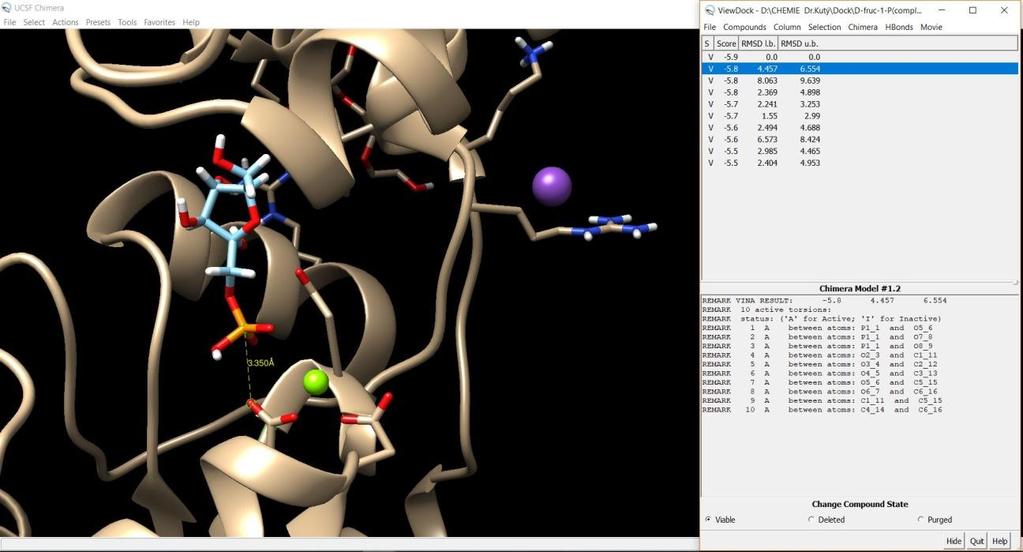
Task: Open the ViewDock File menu
Action: click(x=710, y=27)
